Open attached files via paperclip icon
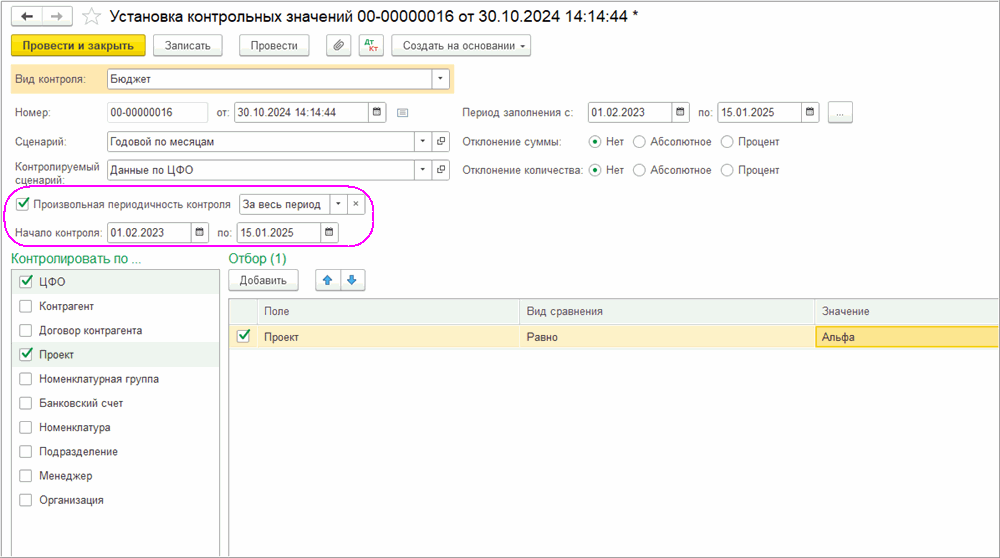This screenshot has height=558, width=1000. pos(339,46)
